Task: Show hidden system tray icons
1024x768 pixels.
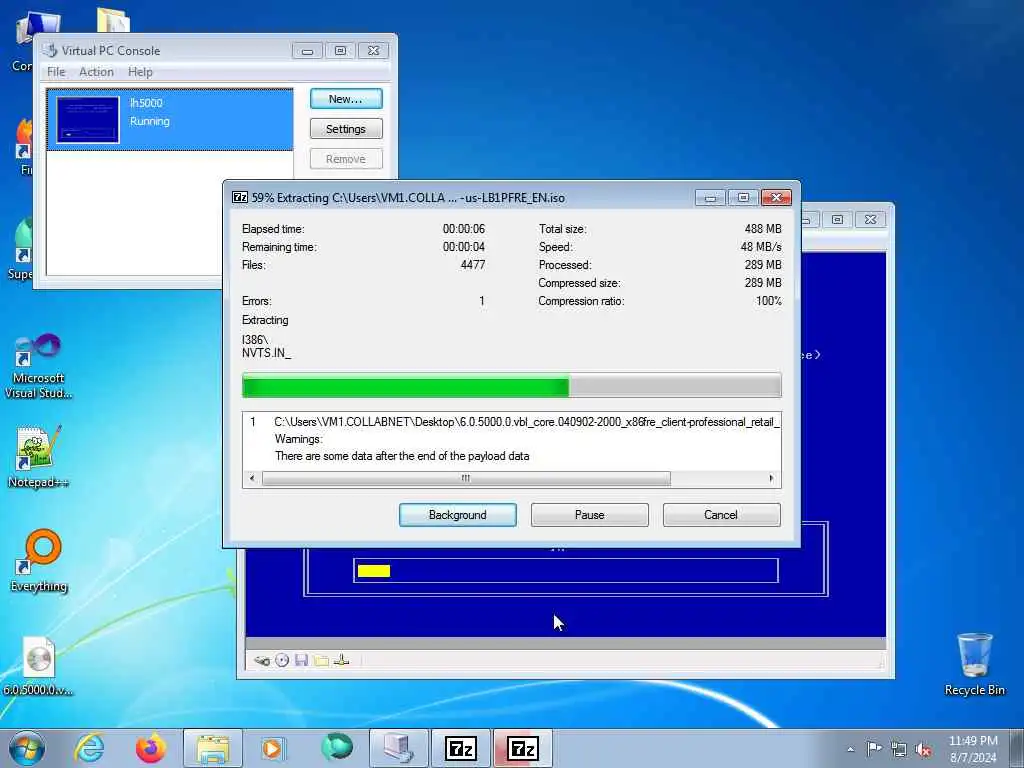Action: (850, 749)
